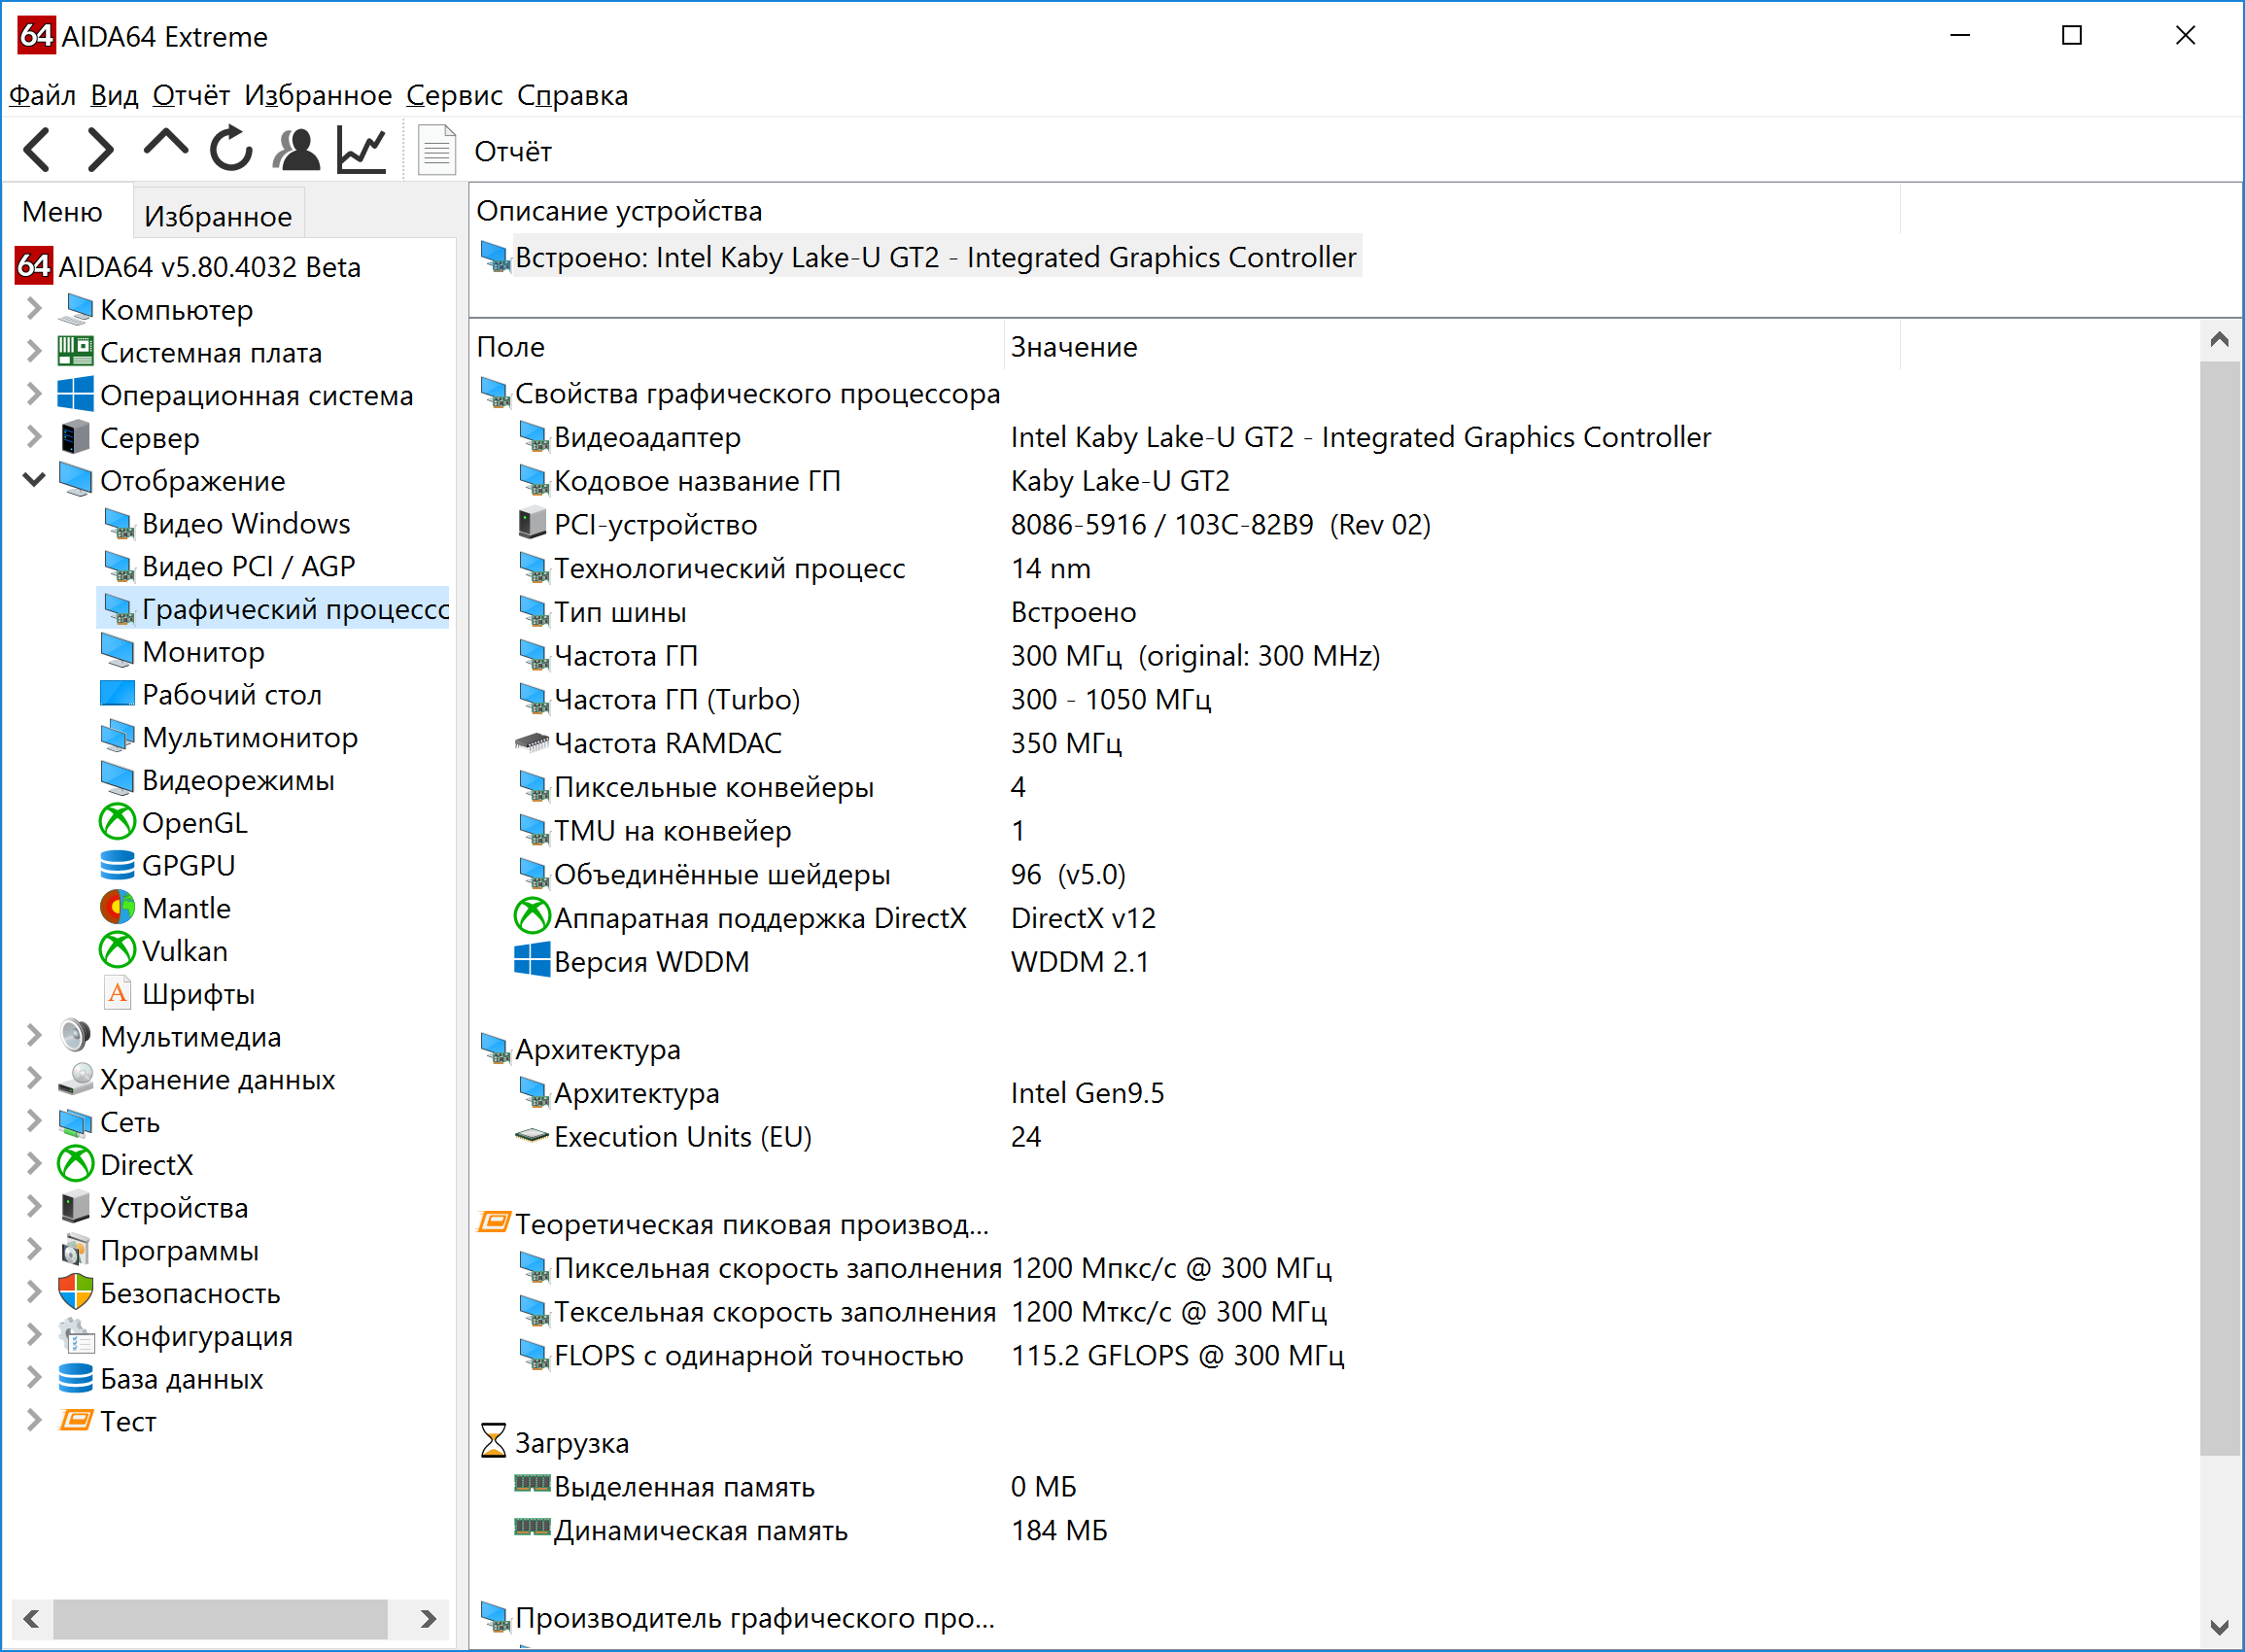The height and width of the screenshot is (1652, 2245).
Task: Expand the Системная плата tree node
Action: pos(34,351)
